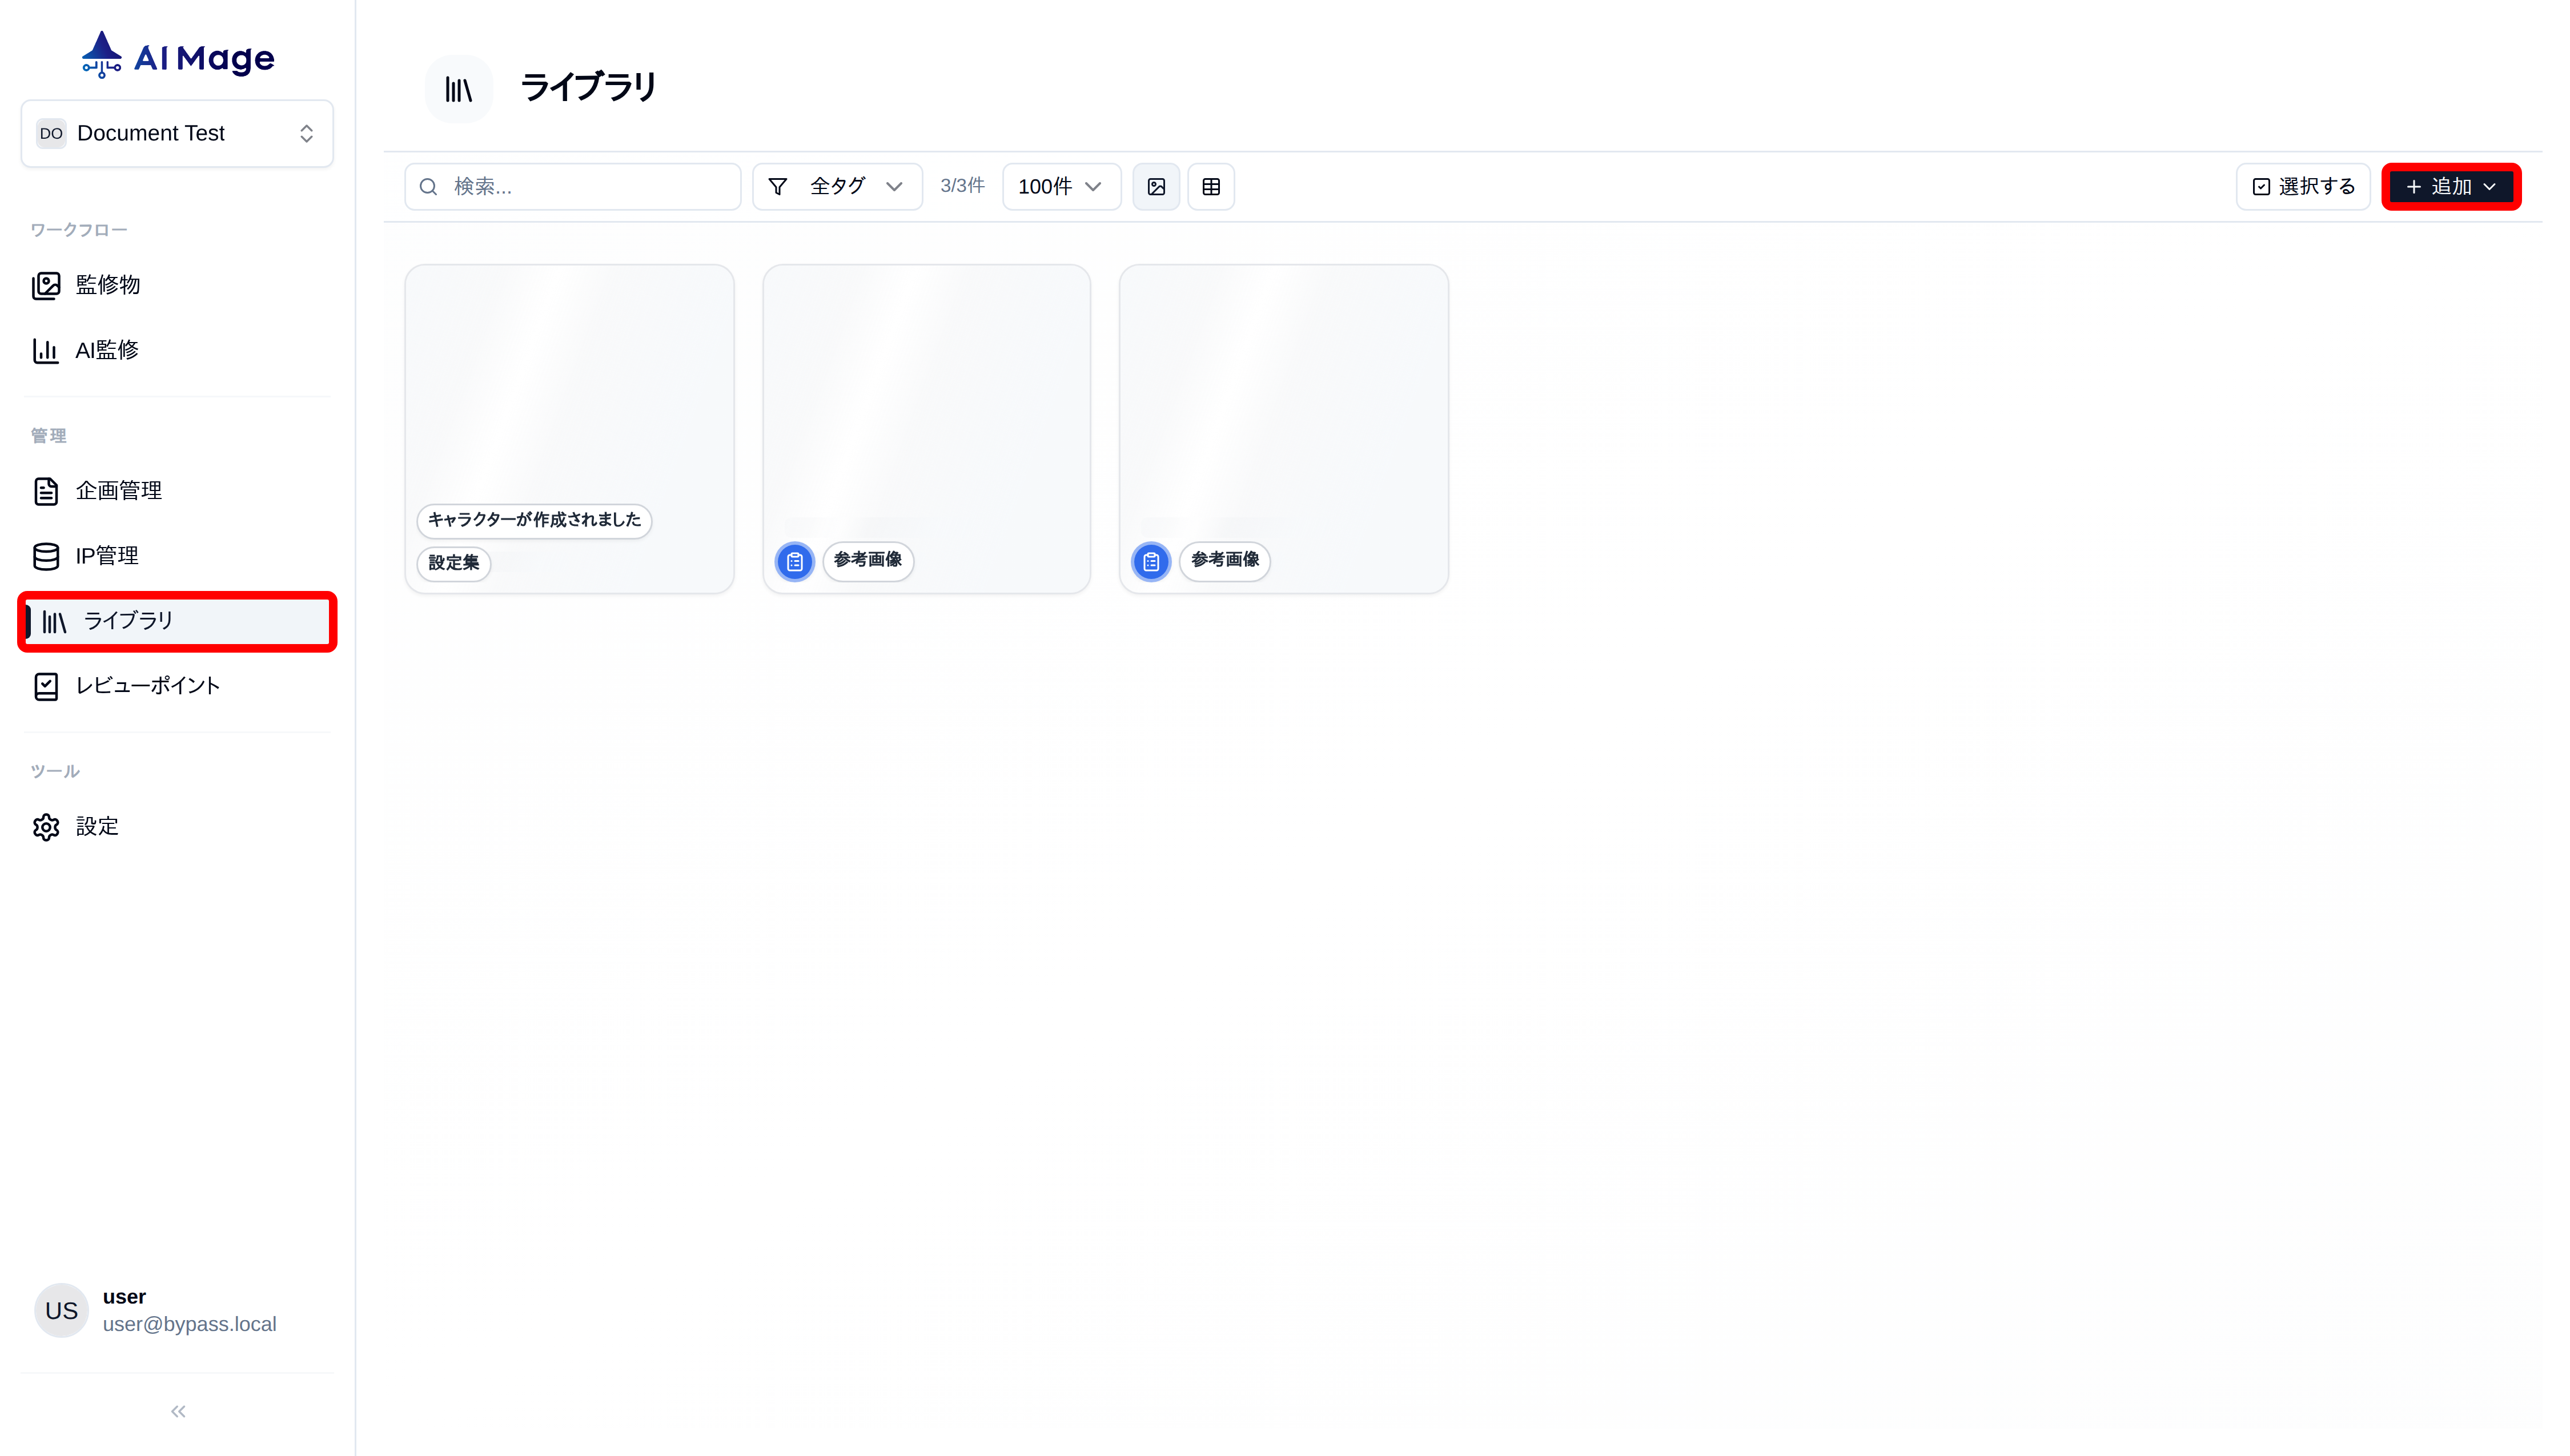Enable selection mode with 選択する
Viewport: 2570px width, 1456px height.
(x=2302, y=187)
